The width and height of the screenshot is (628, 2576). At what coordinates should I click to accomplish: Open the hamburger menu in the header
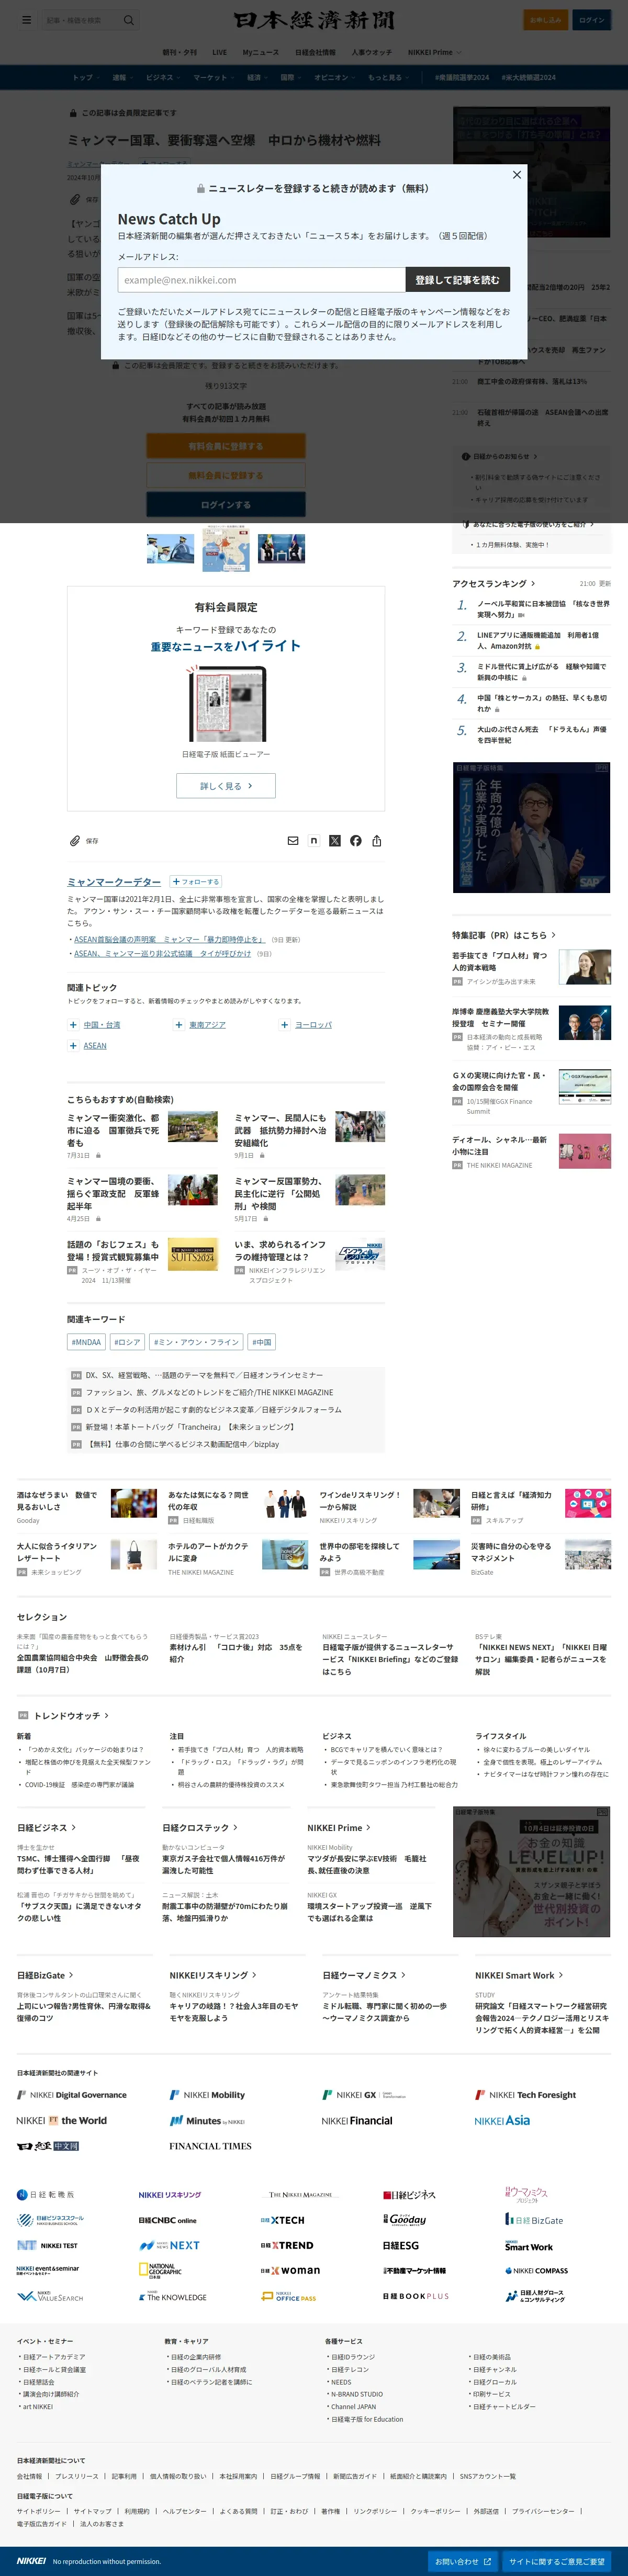(x=26, y=20)
